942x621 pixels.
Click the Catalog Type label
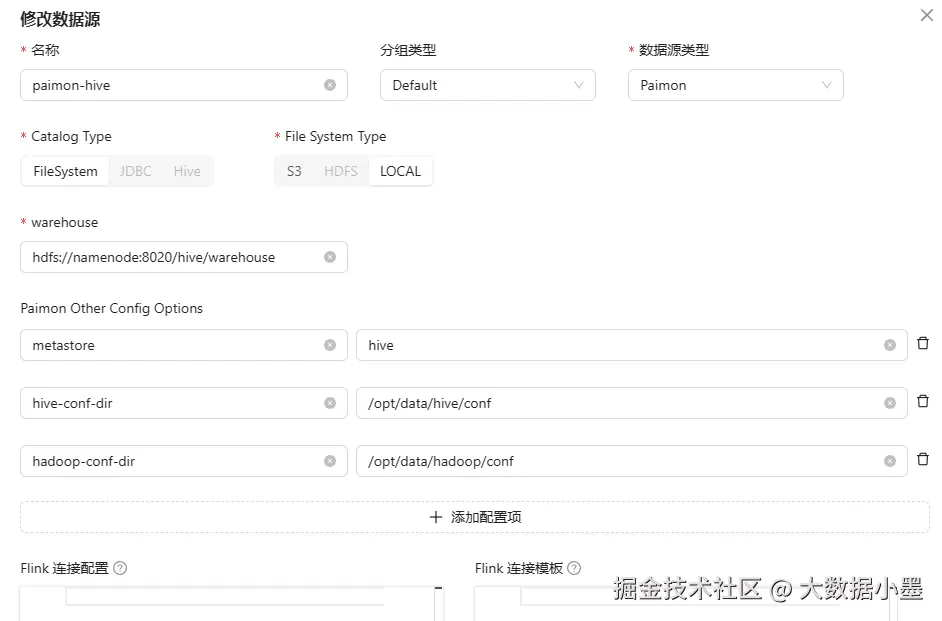pyautogui.click(x=71, y=136)
